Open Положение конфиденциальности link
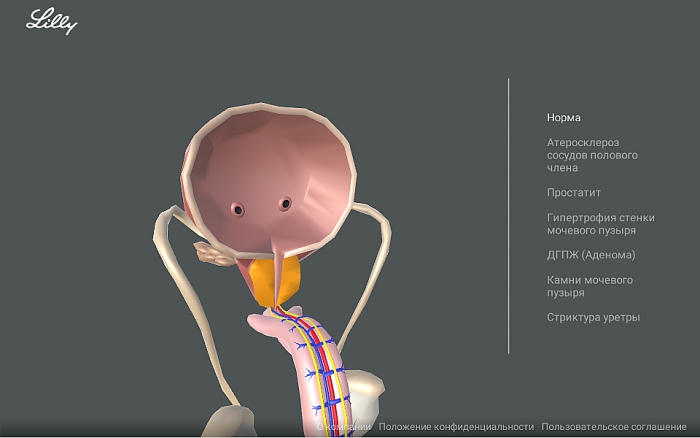The height and width of the screenshot is (438, 700). pos(456,427)
